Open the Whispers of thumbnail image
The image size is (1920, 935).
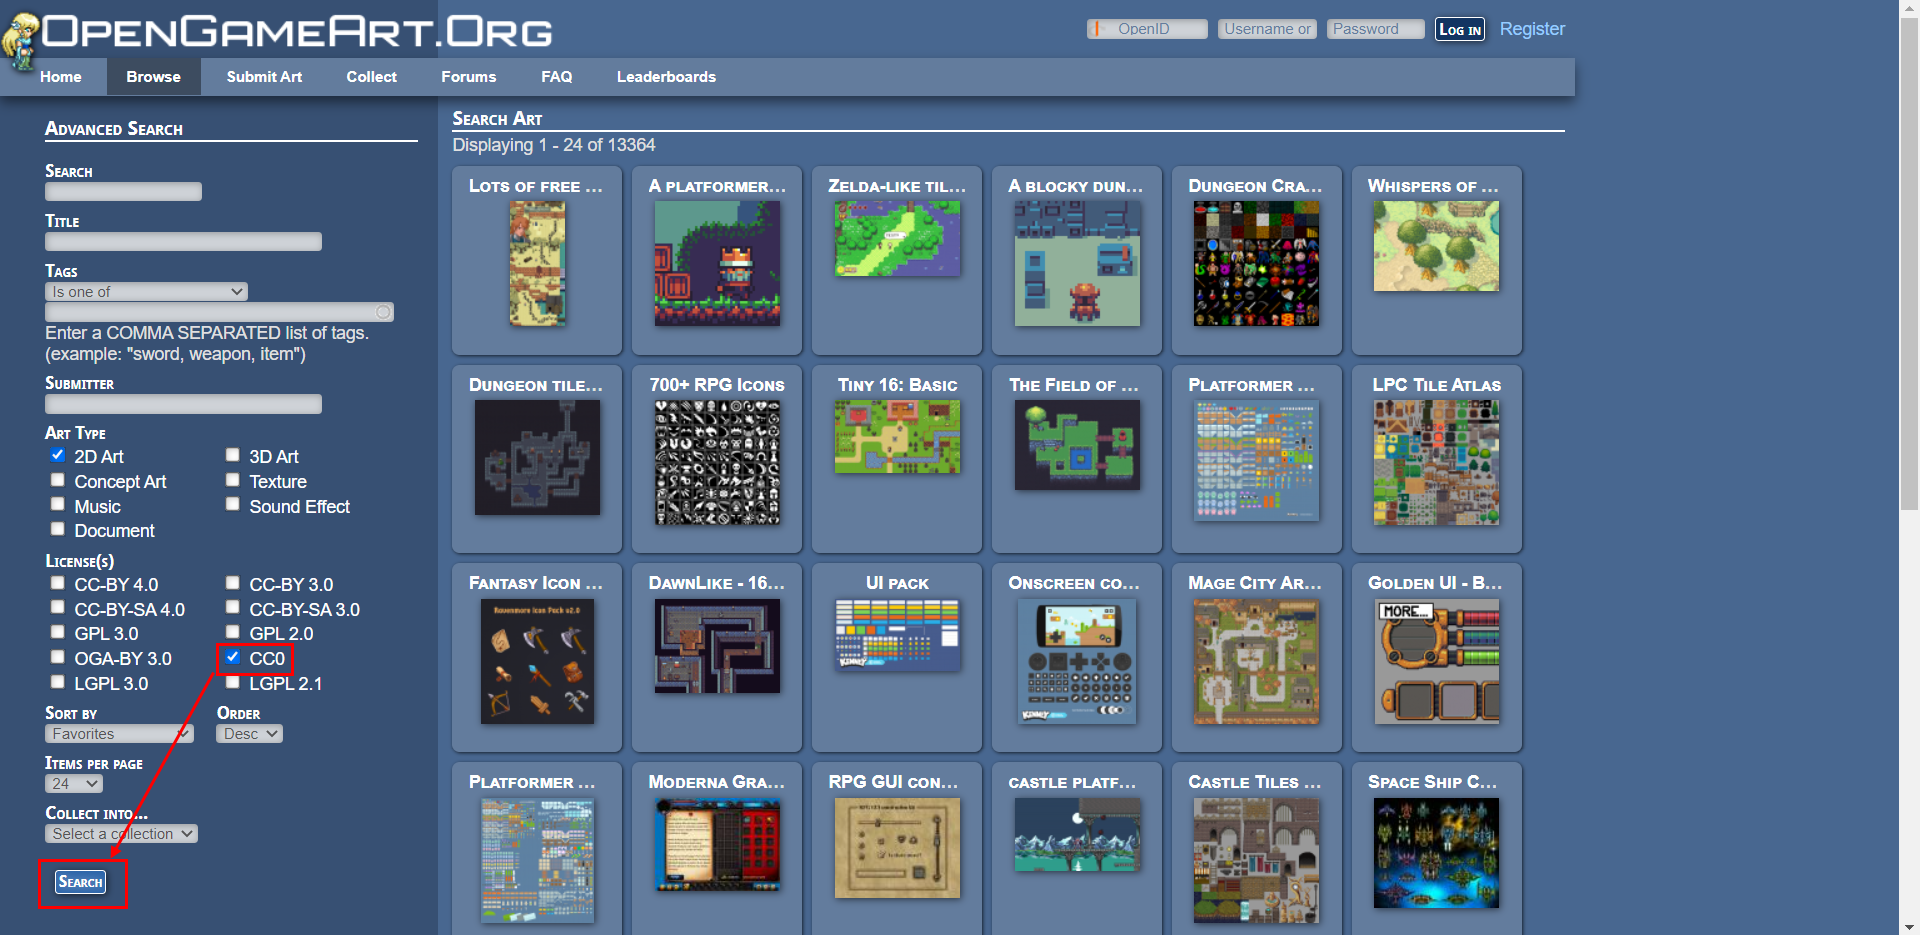(x=1436, y=246)
